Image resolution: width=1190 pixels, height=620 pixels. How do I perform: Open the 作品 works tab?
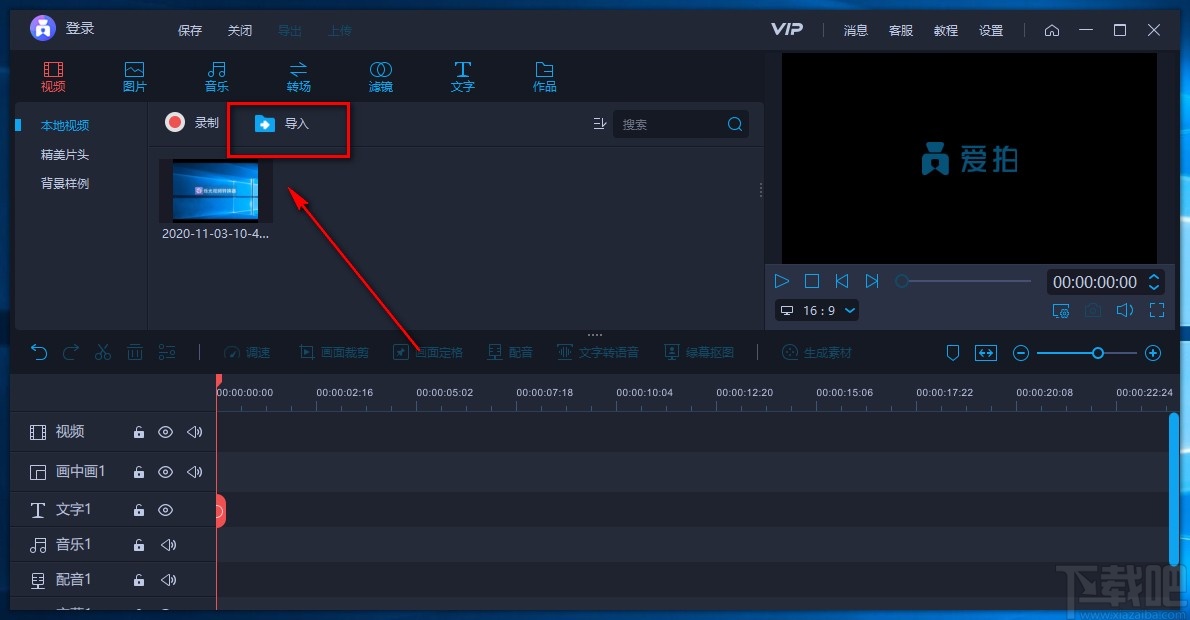(x=544, y=77)
